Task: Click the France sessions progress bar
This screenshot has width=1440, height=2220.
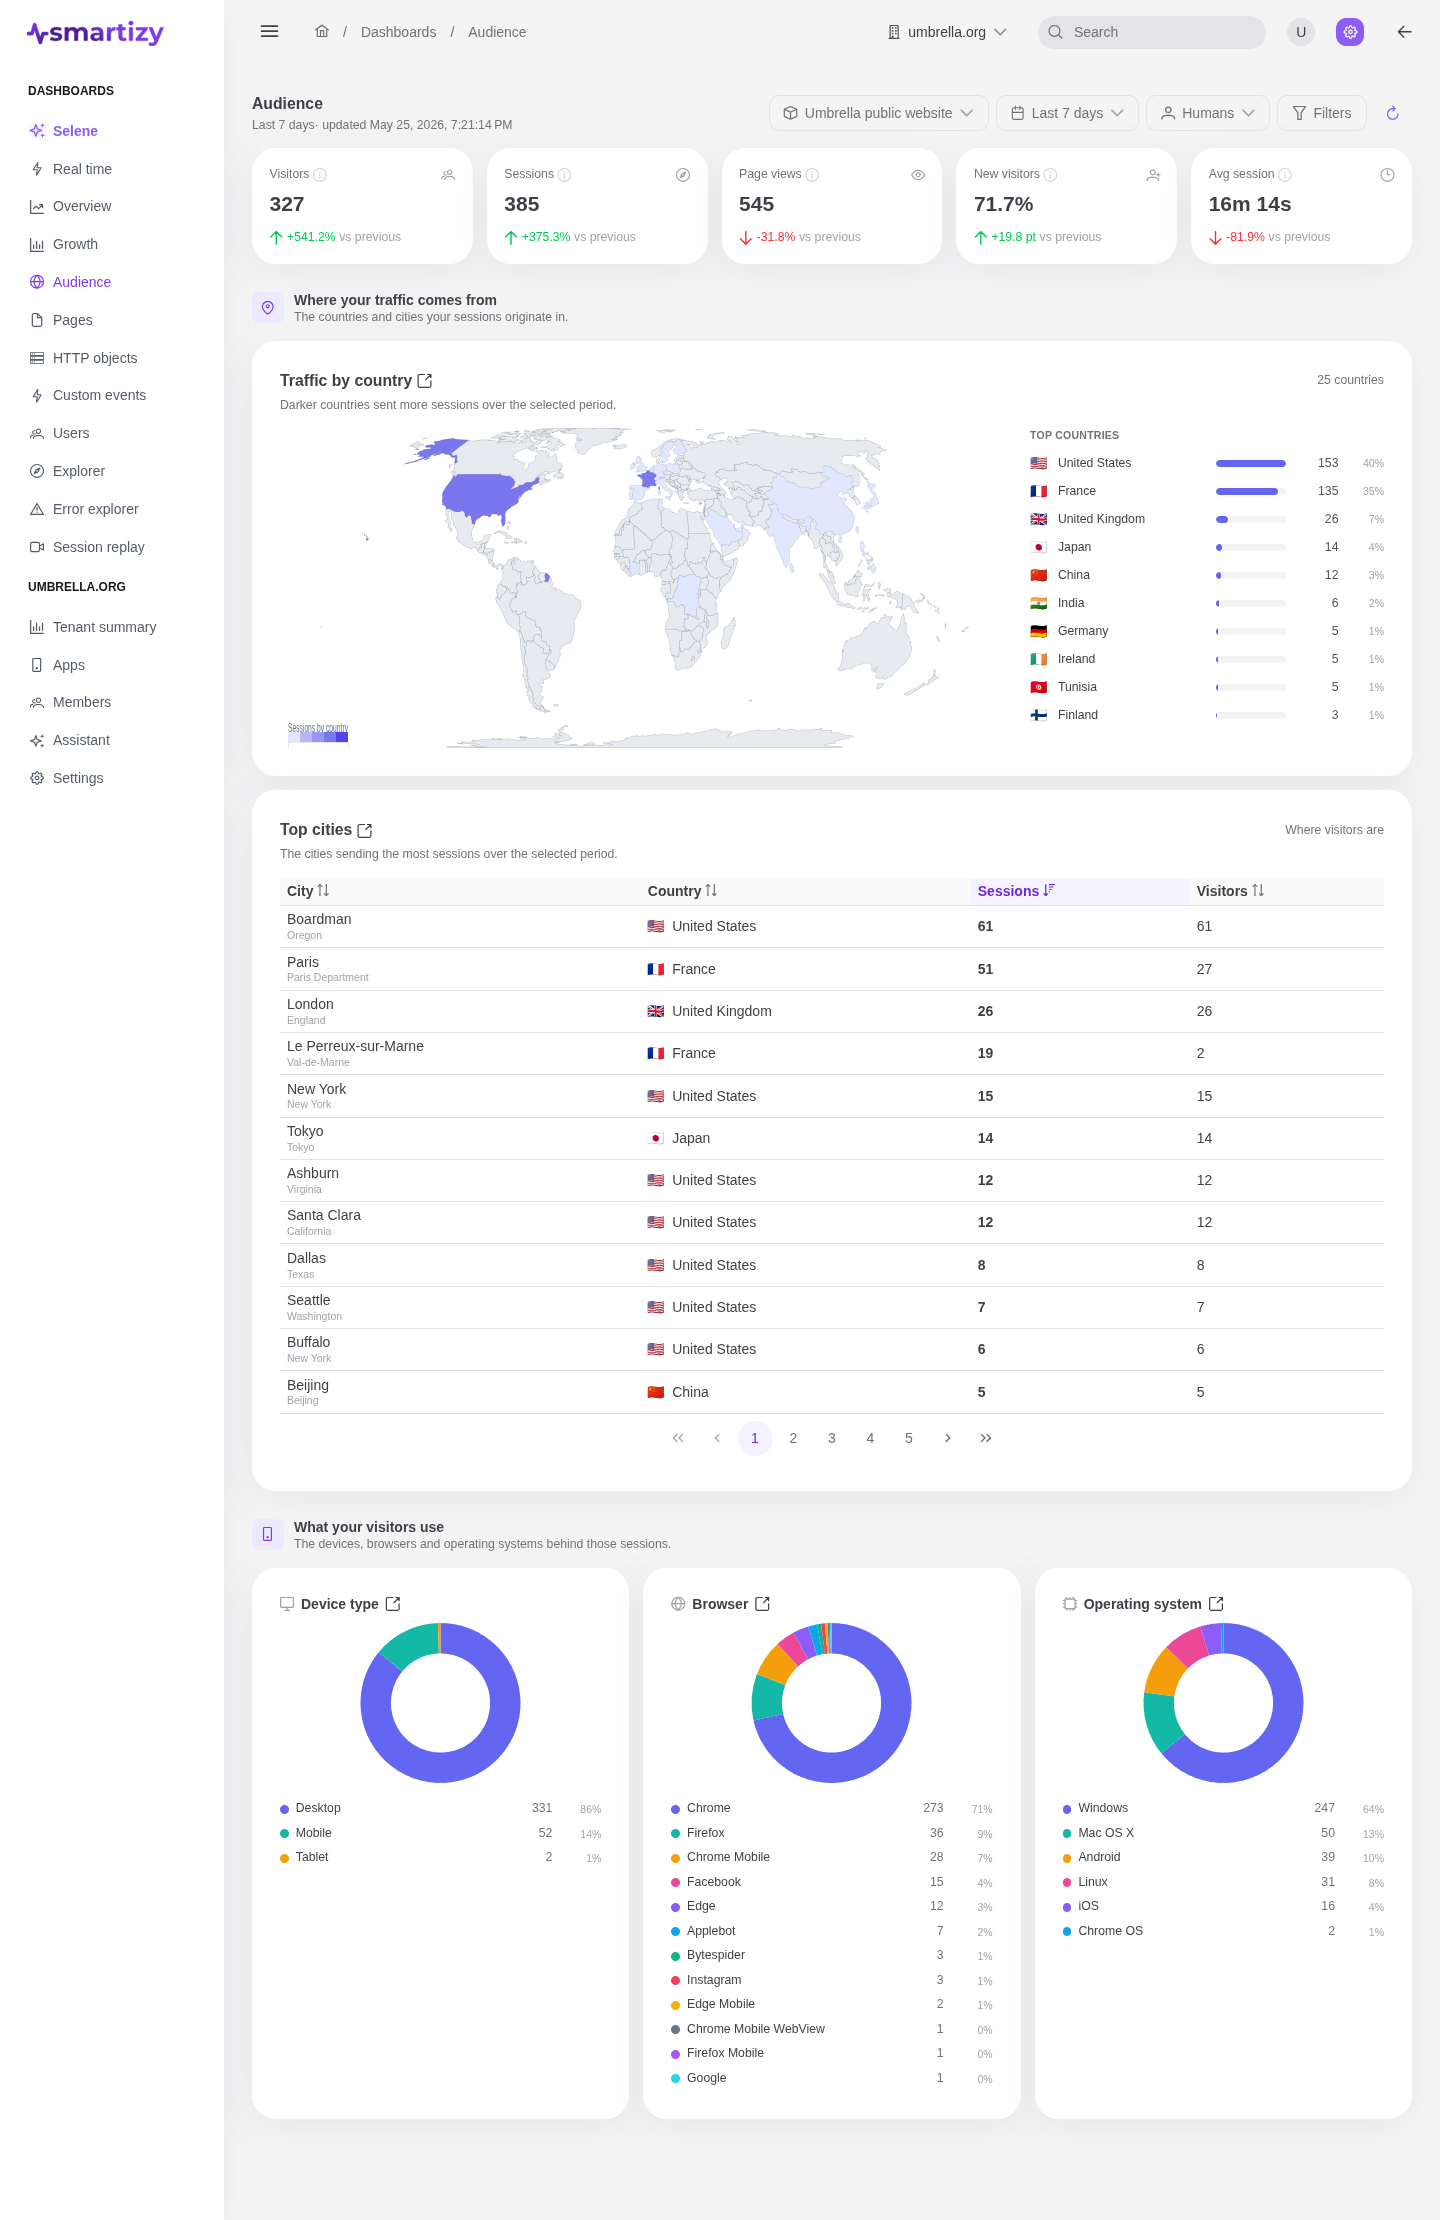Action: pos(1251,491)
